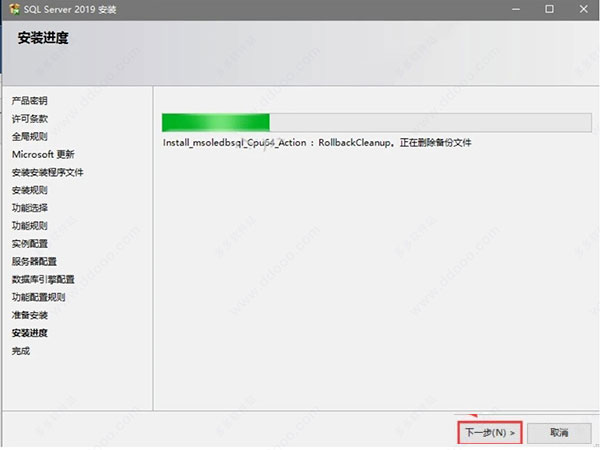Click the SQL Server 2019 setup title icon

point(14,9)
